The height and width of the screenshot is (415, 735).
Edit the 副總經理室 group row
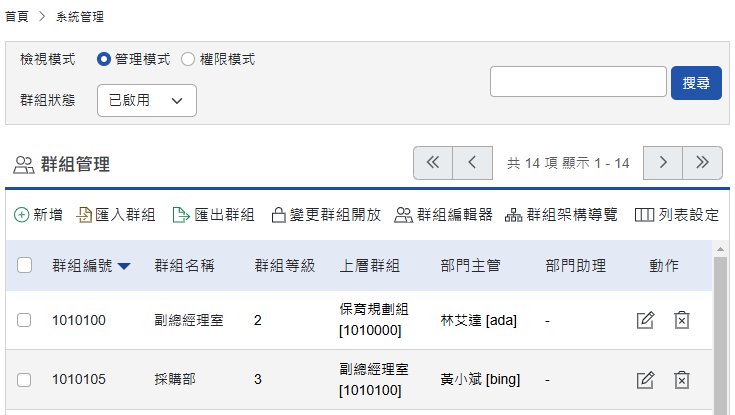tap(646, 320)
